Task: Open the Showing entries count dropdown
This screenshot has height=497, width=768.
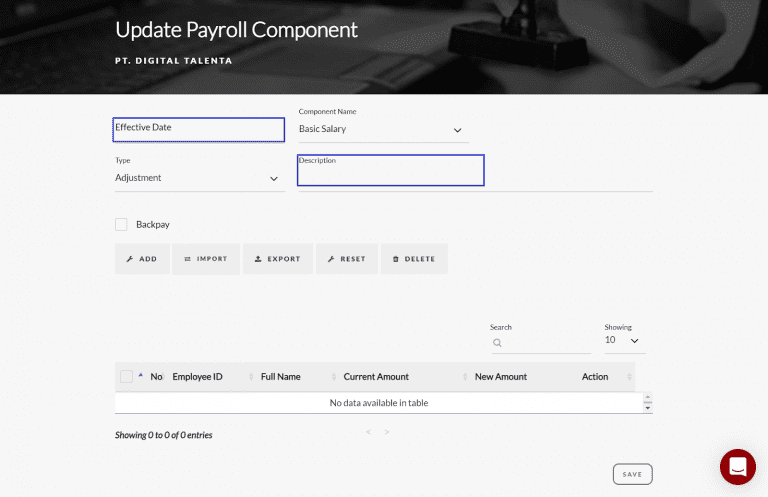Action: [623, 340]
